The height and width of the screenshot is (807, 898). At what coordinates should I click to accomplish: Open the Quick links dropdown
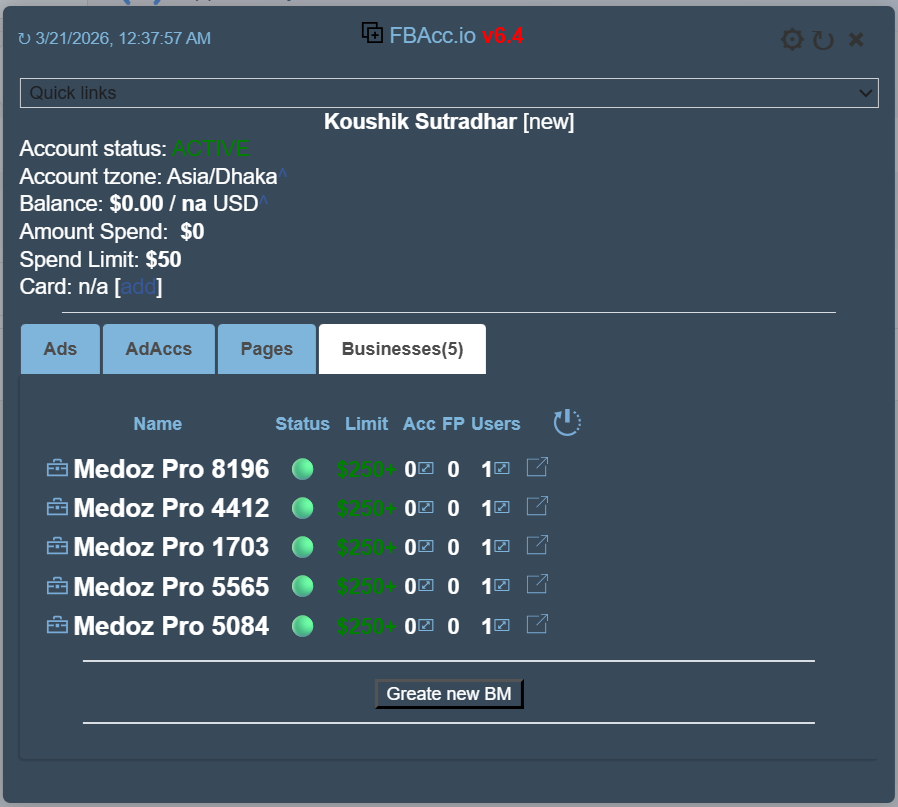[x=449, y=92]
